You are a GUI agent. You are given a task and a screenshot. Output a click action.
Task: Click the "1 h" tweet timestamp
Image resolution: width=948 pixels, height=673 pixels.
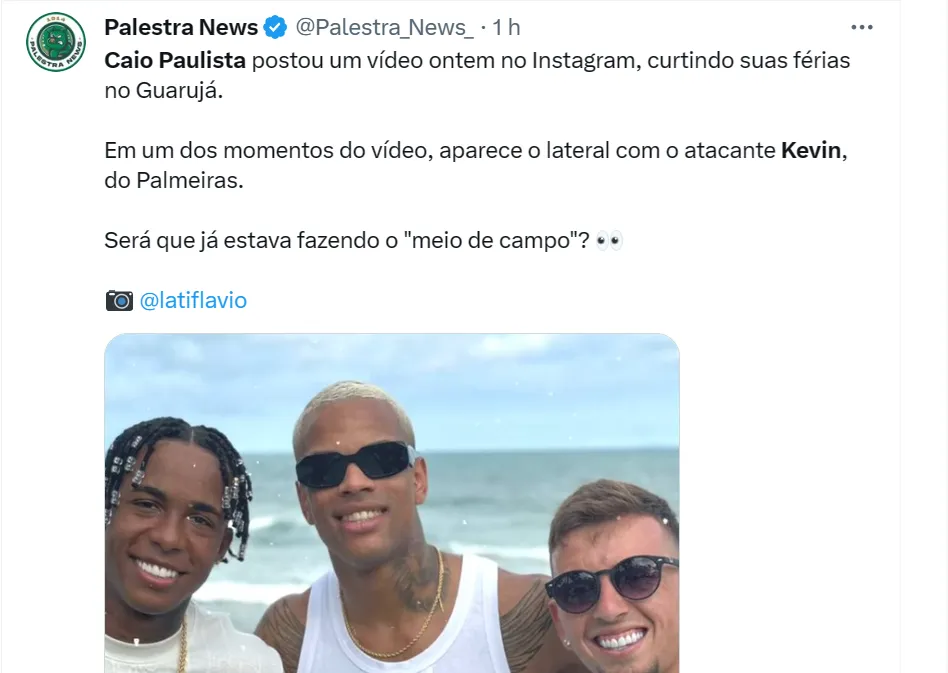pyautogui.click(x=507, y=27)
